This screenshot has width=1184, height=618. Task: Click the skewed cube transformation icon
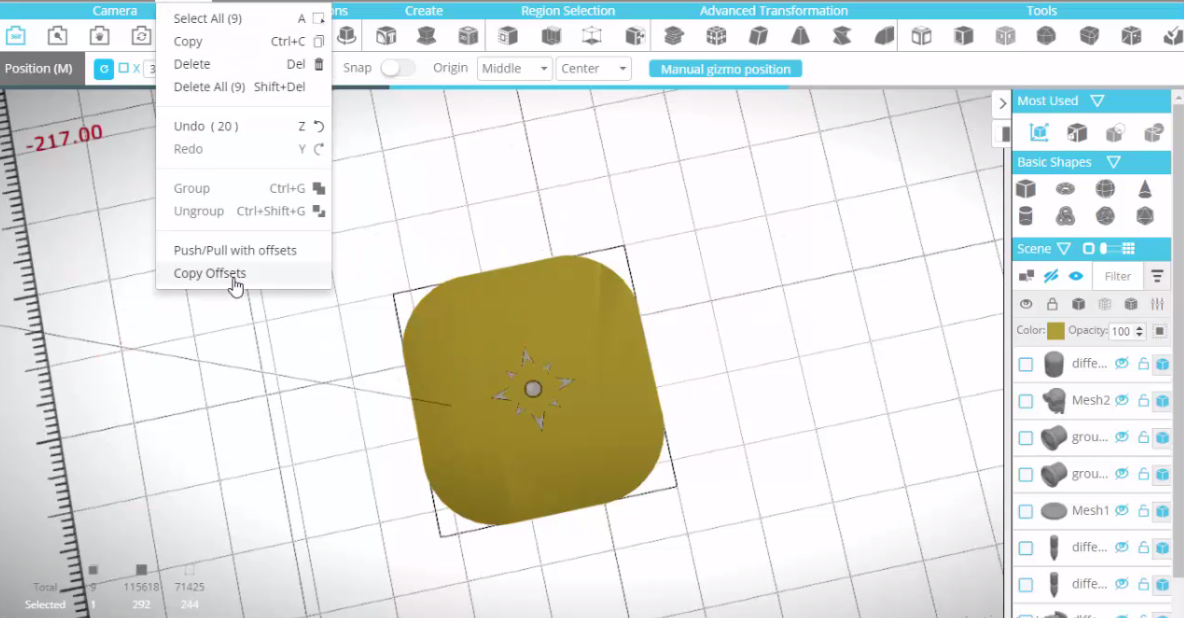[758, 36]
